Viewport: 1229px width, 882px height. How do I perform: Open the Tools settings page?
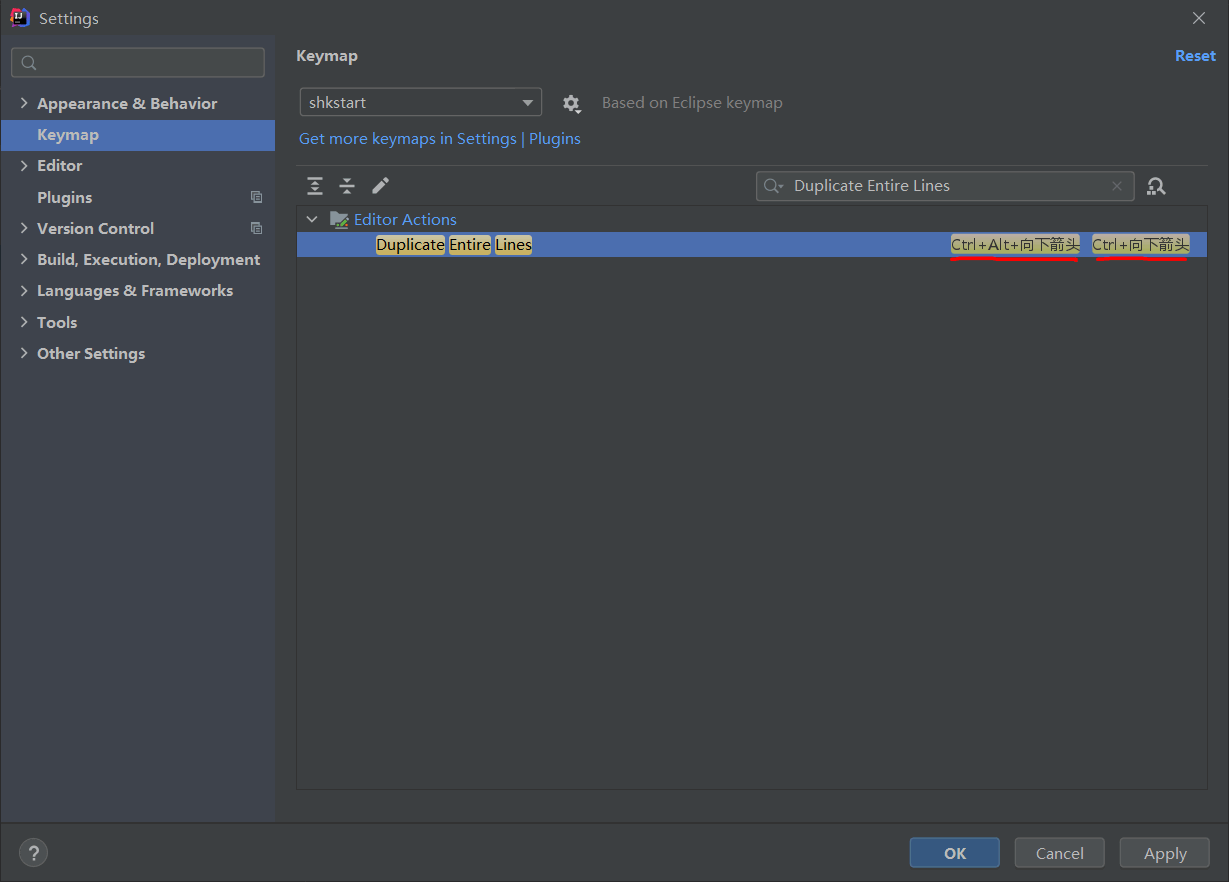pos(57,323)
